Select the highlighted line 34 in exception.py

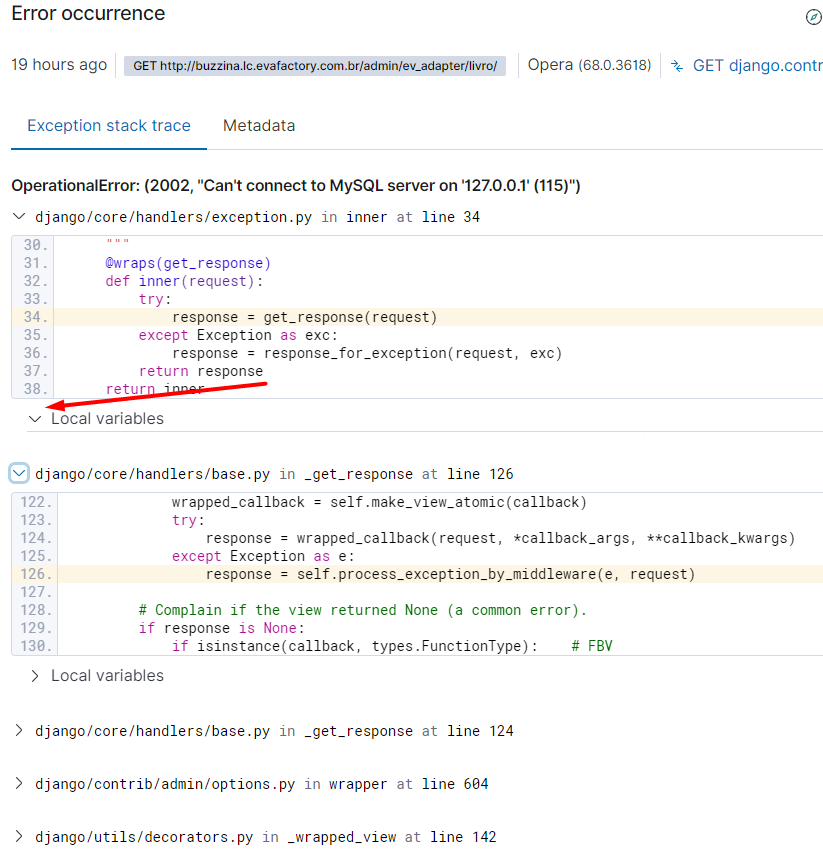click(x=290, y=316)
